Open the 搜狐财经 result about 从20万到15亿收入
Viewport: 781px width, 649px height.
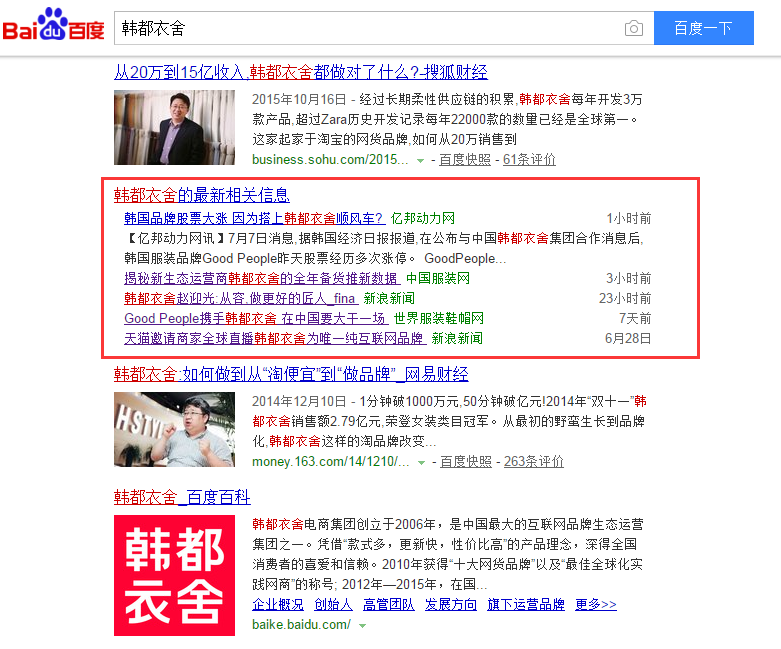pos(301,72)
